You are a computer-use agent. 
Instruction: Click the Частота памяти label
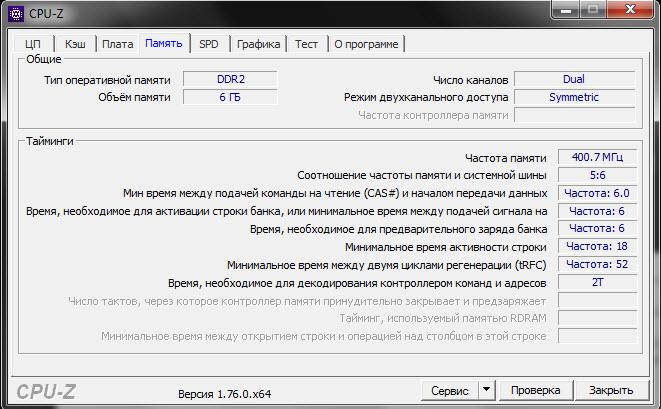click(x=506, y=158)
